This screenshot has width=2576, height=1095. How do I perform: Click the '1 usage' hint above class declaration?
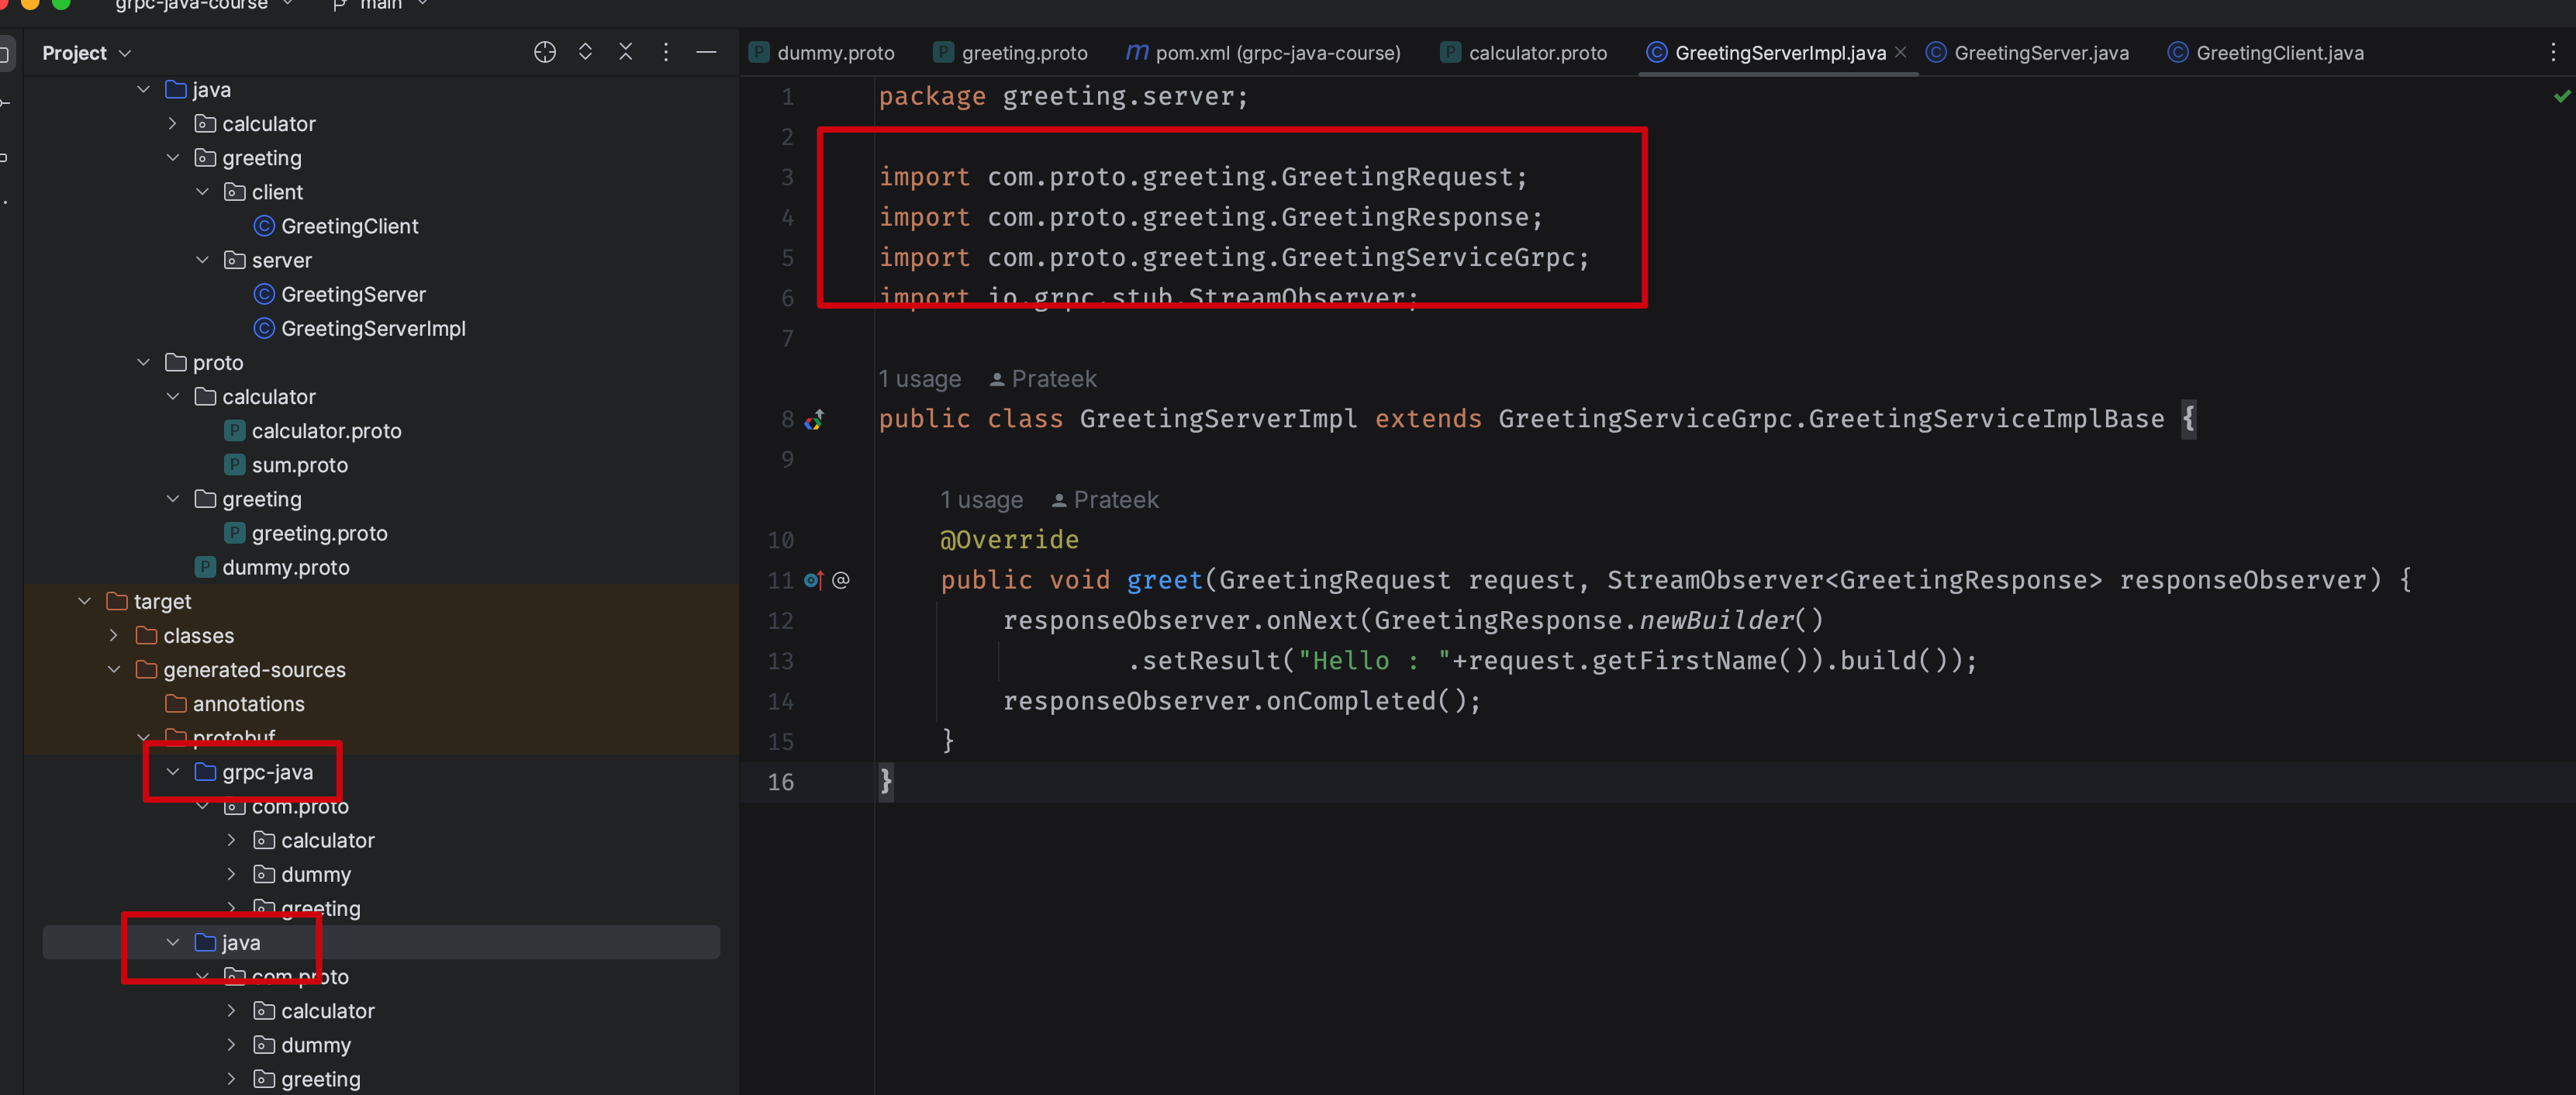919,379
